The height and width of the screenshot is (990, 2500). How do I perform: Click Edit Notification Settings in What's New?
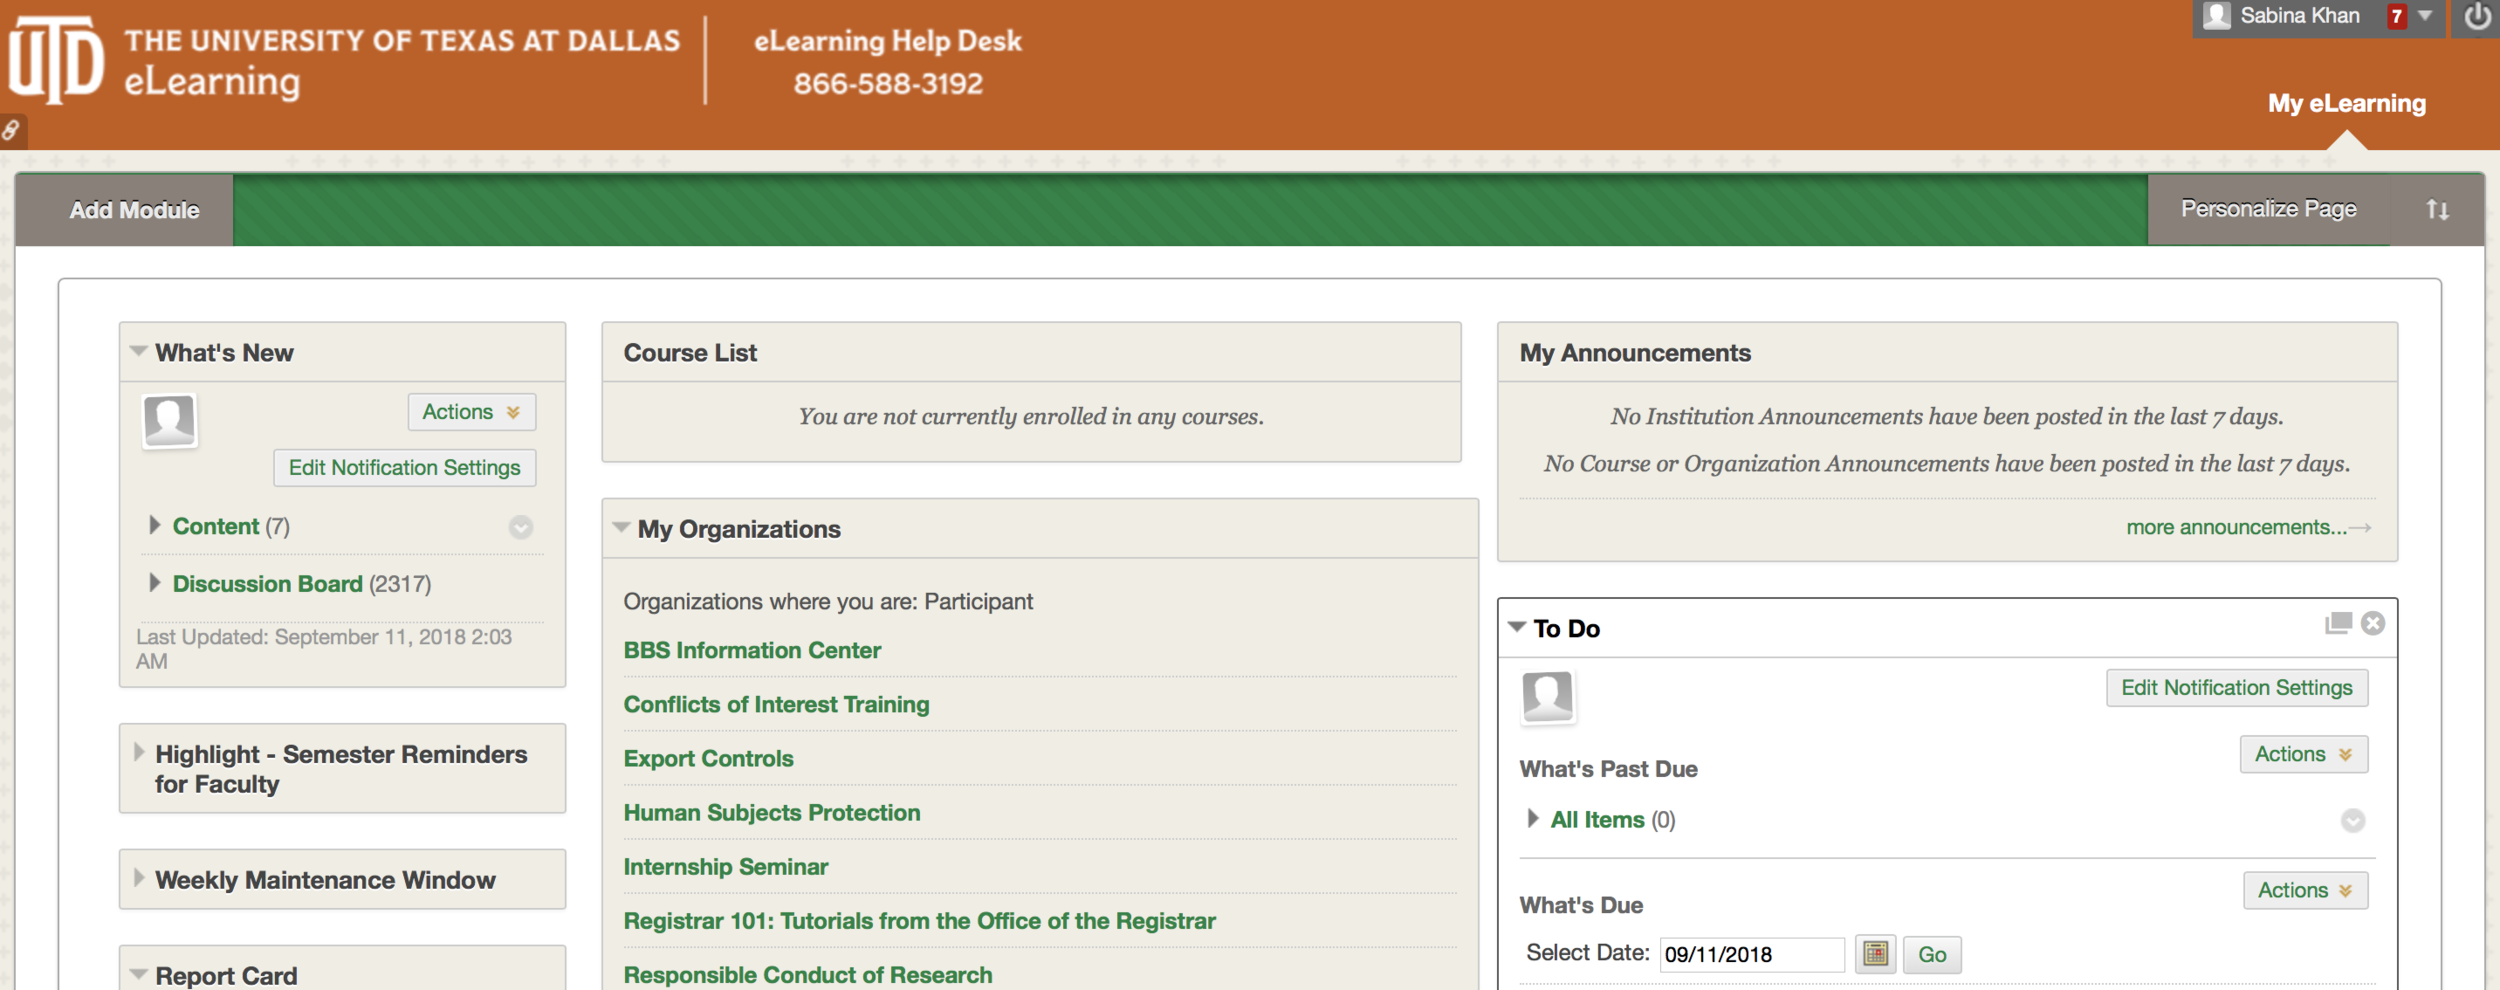point(405,468)
